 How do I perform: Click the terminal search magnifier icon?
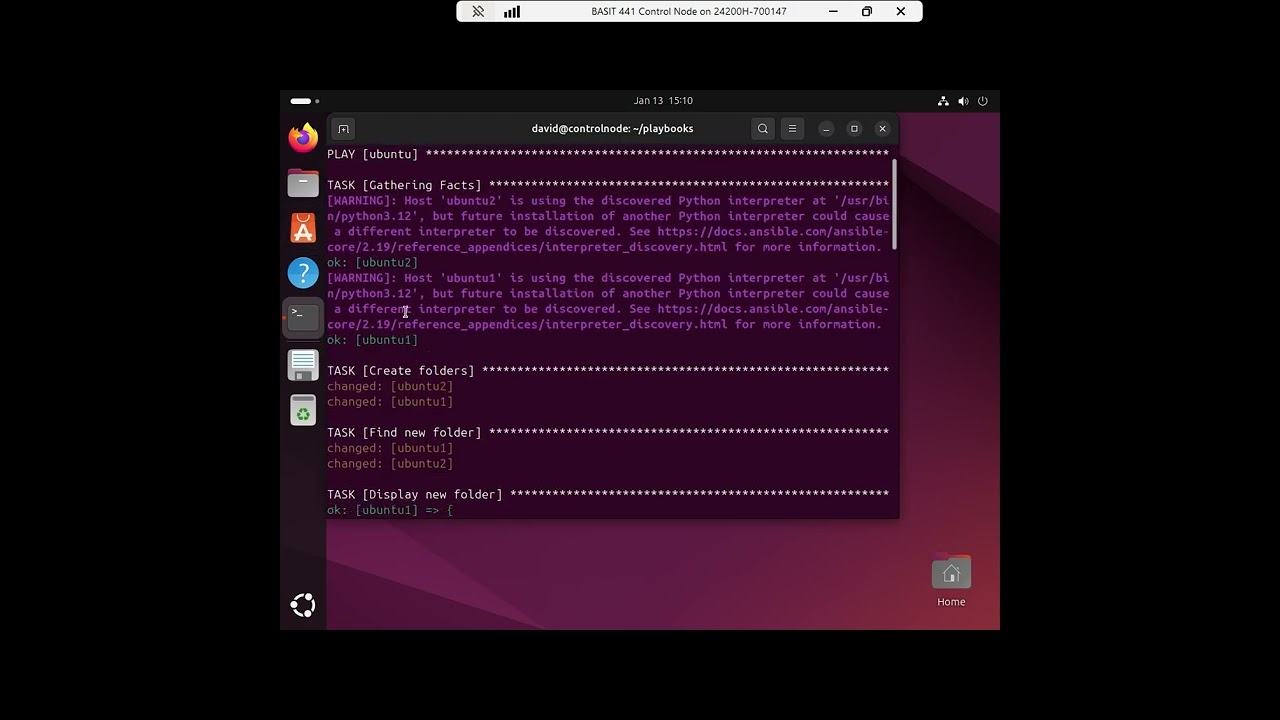[x=763, y=129]
